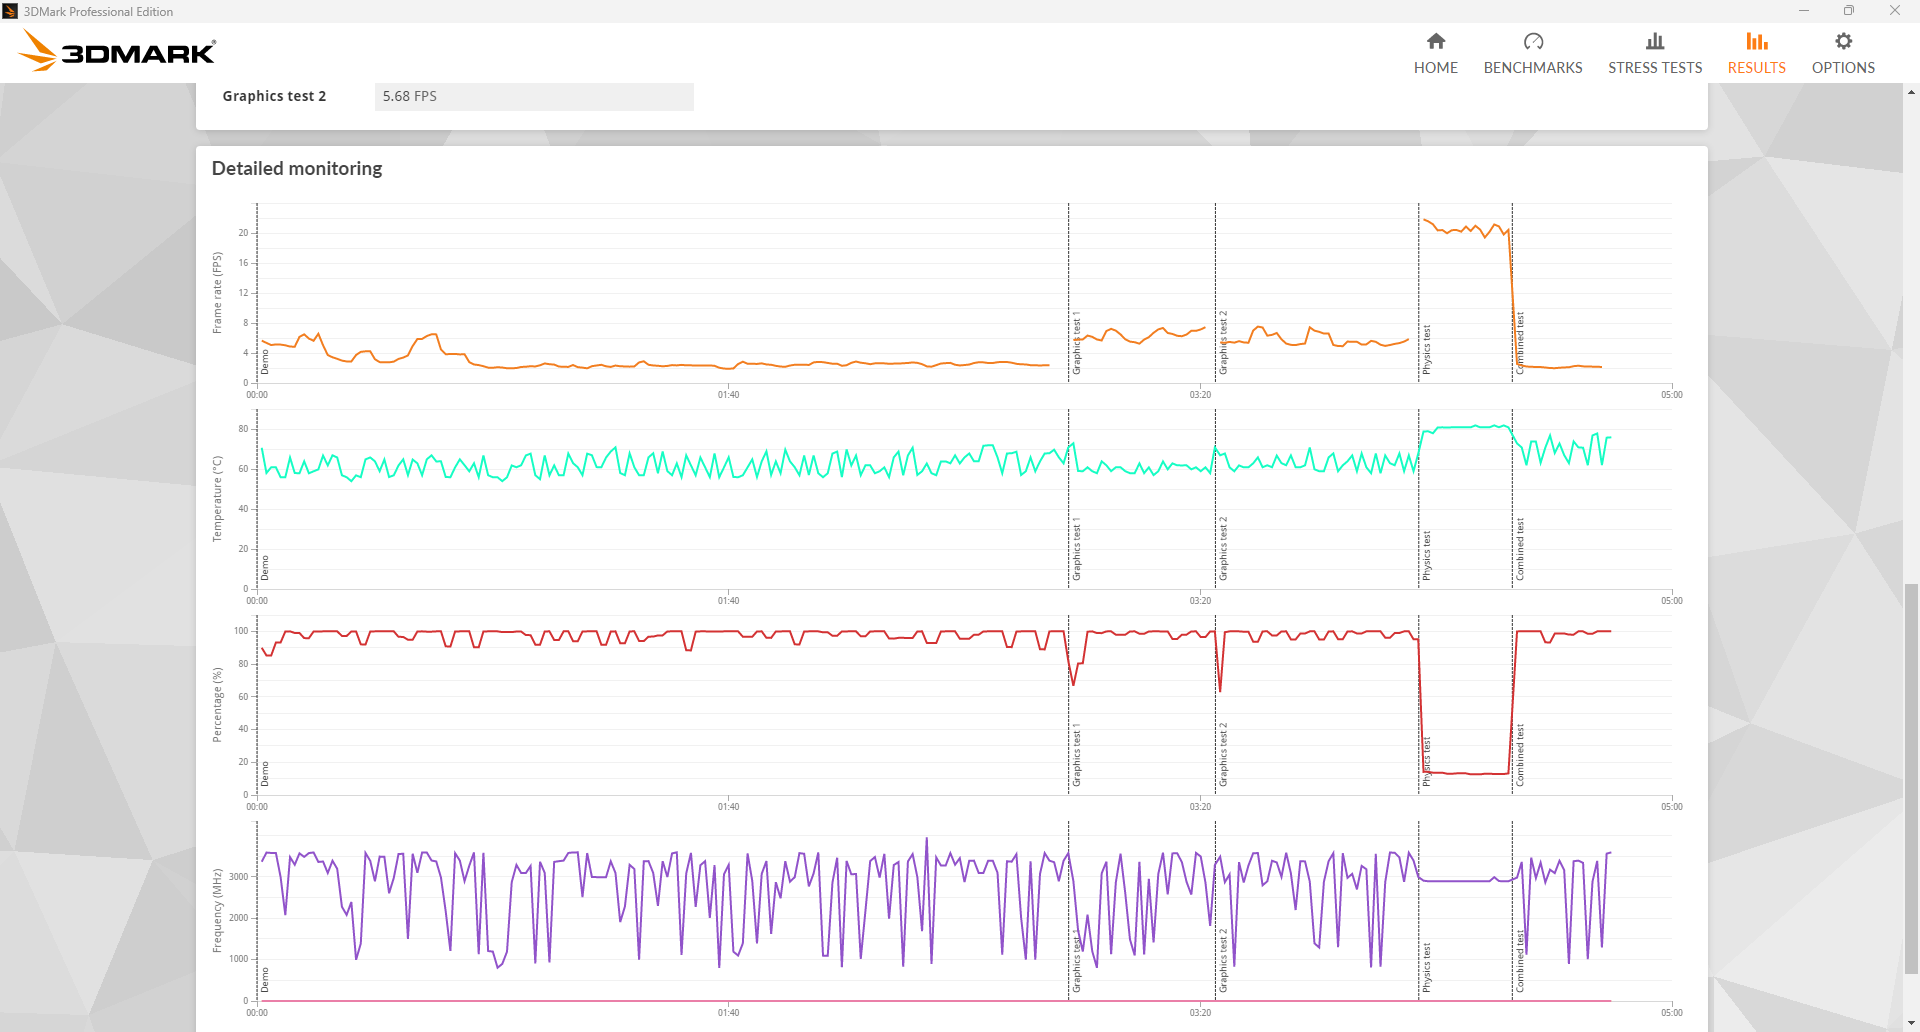1920x1032 pixels.
Task: Click the scrollbar down arrow
Action: pos(1911,1023)
